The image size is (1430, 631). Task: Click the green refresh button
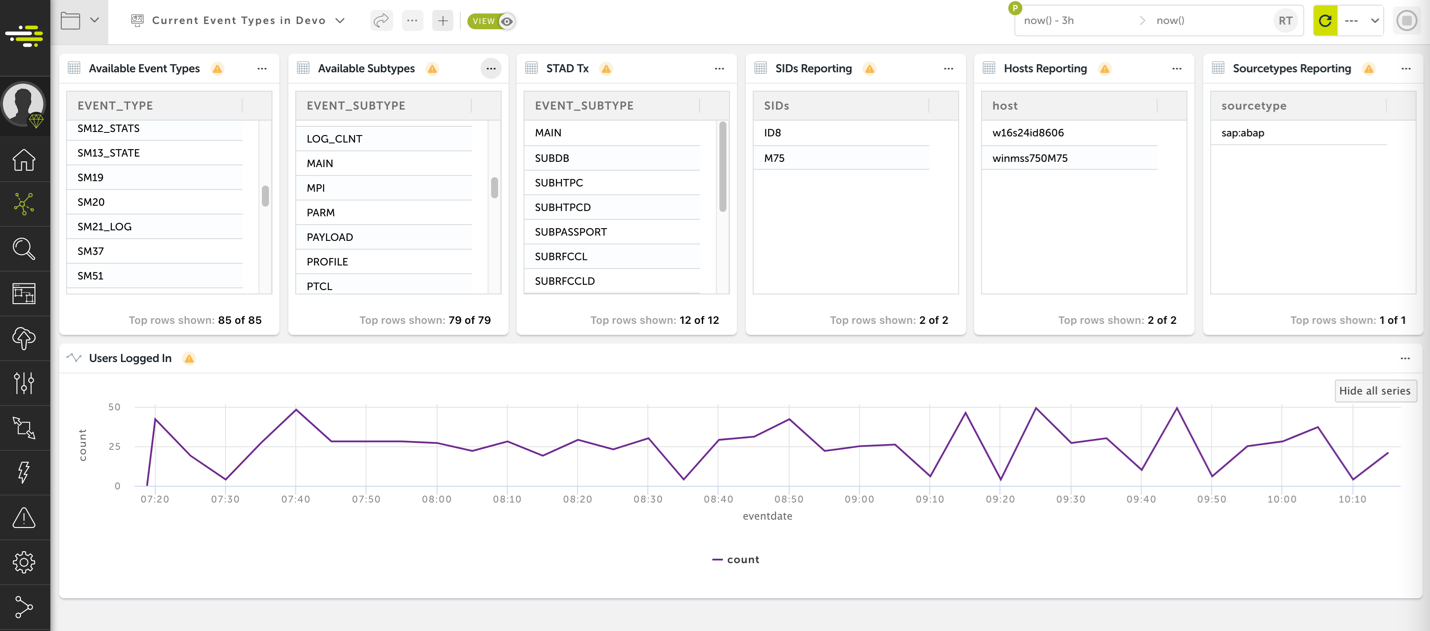pos(1325,20)
